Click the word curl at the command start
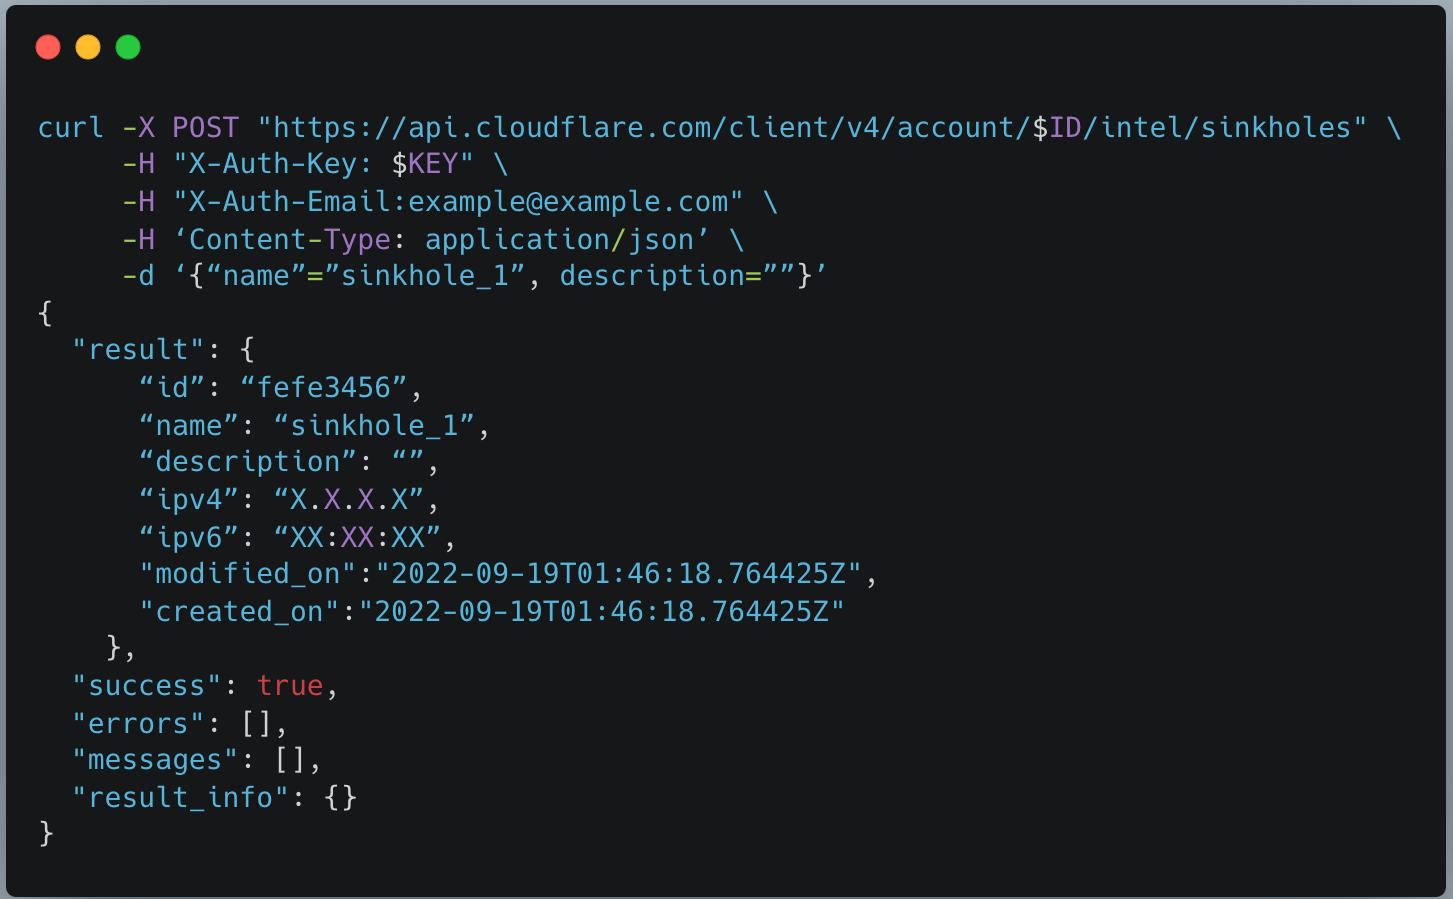The height and width of the screenshot is (899, 1453). [x=71, y=128]
